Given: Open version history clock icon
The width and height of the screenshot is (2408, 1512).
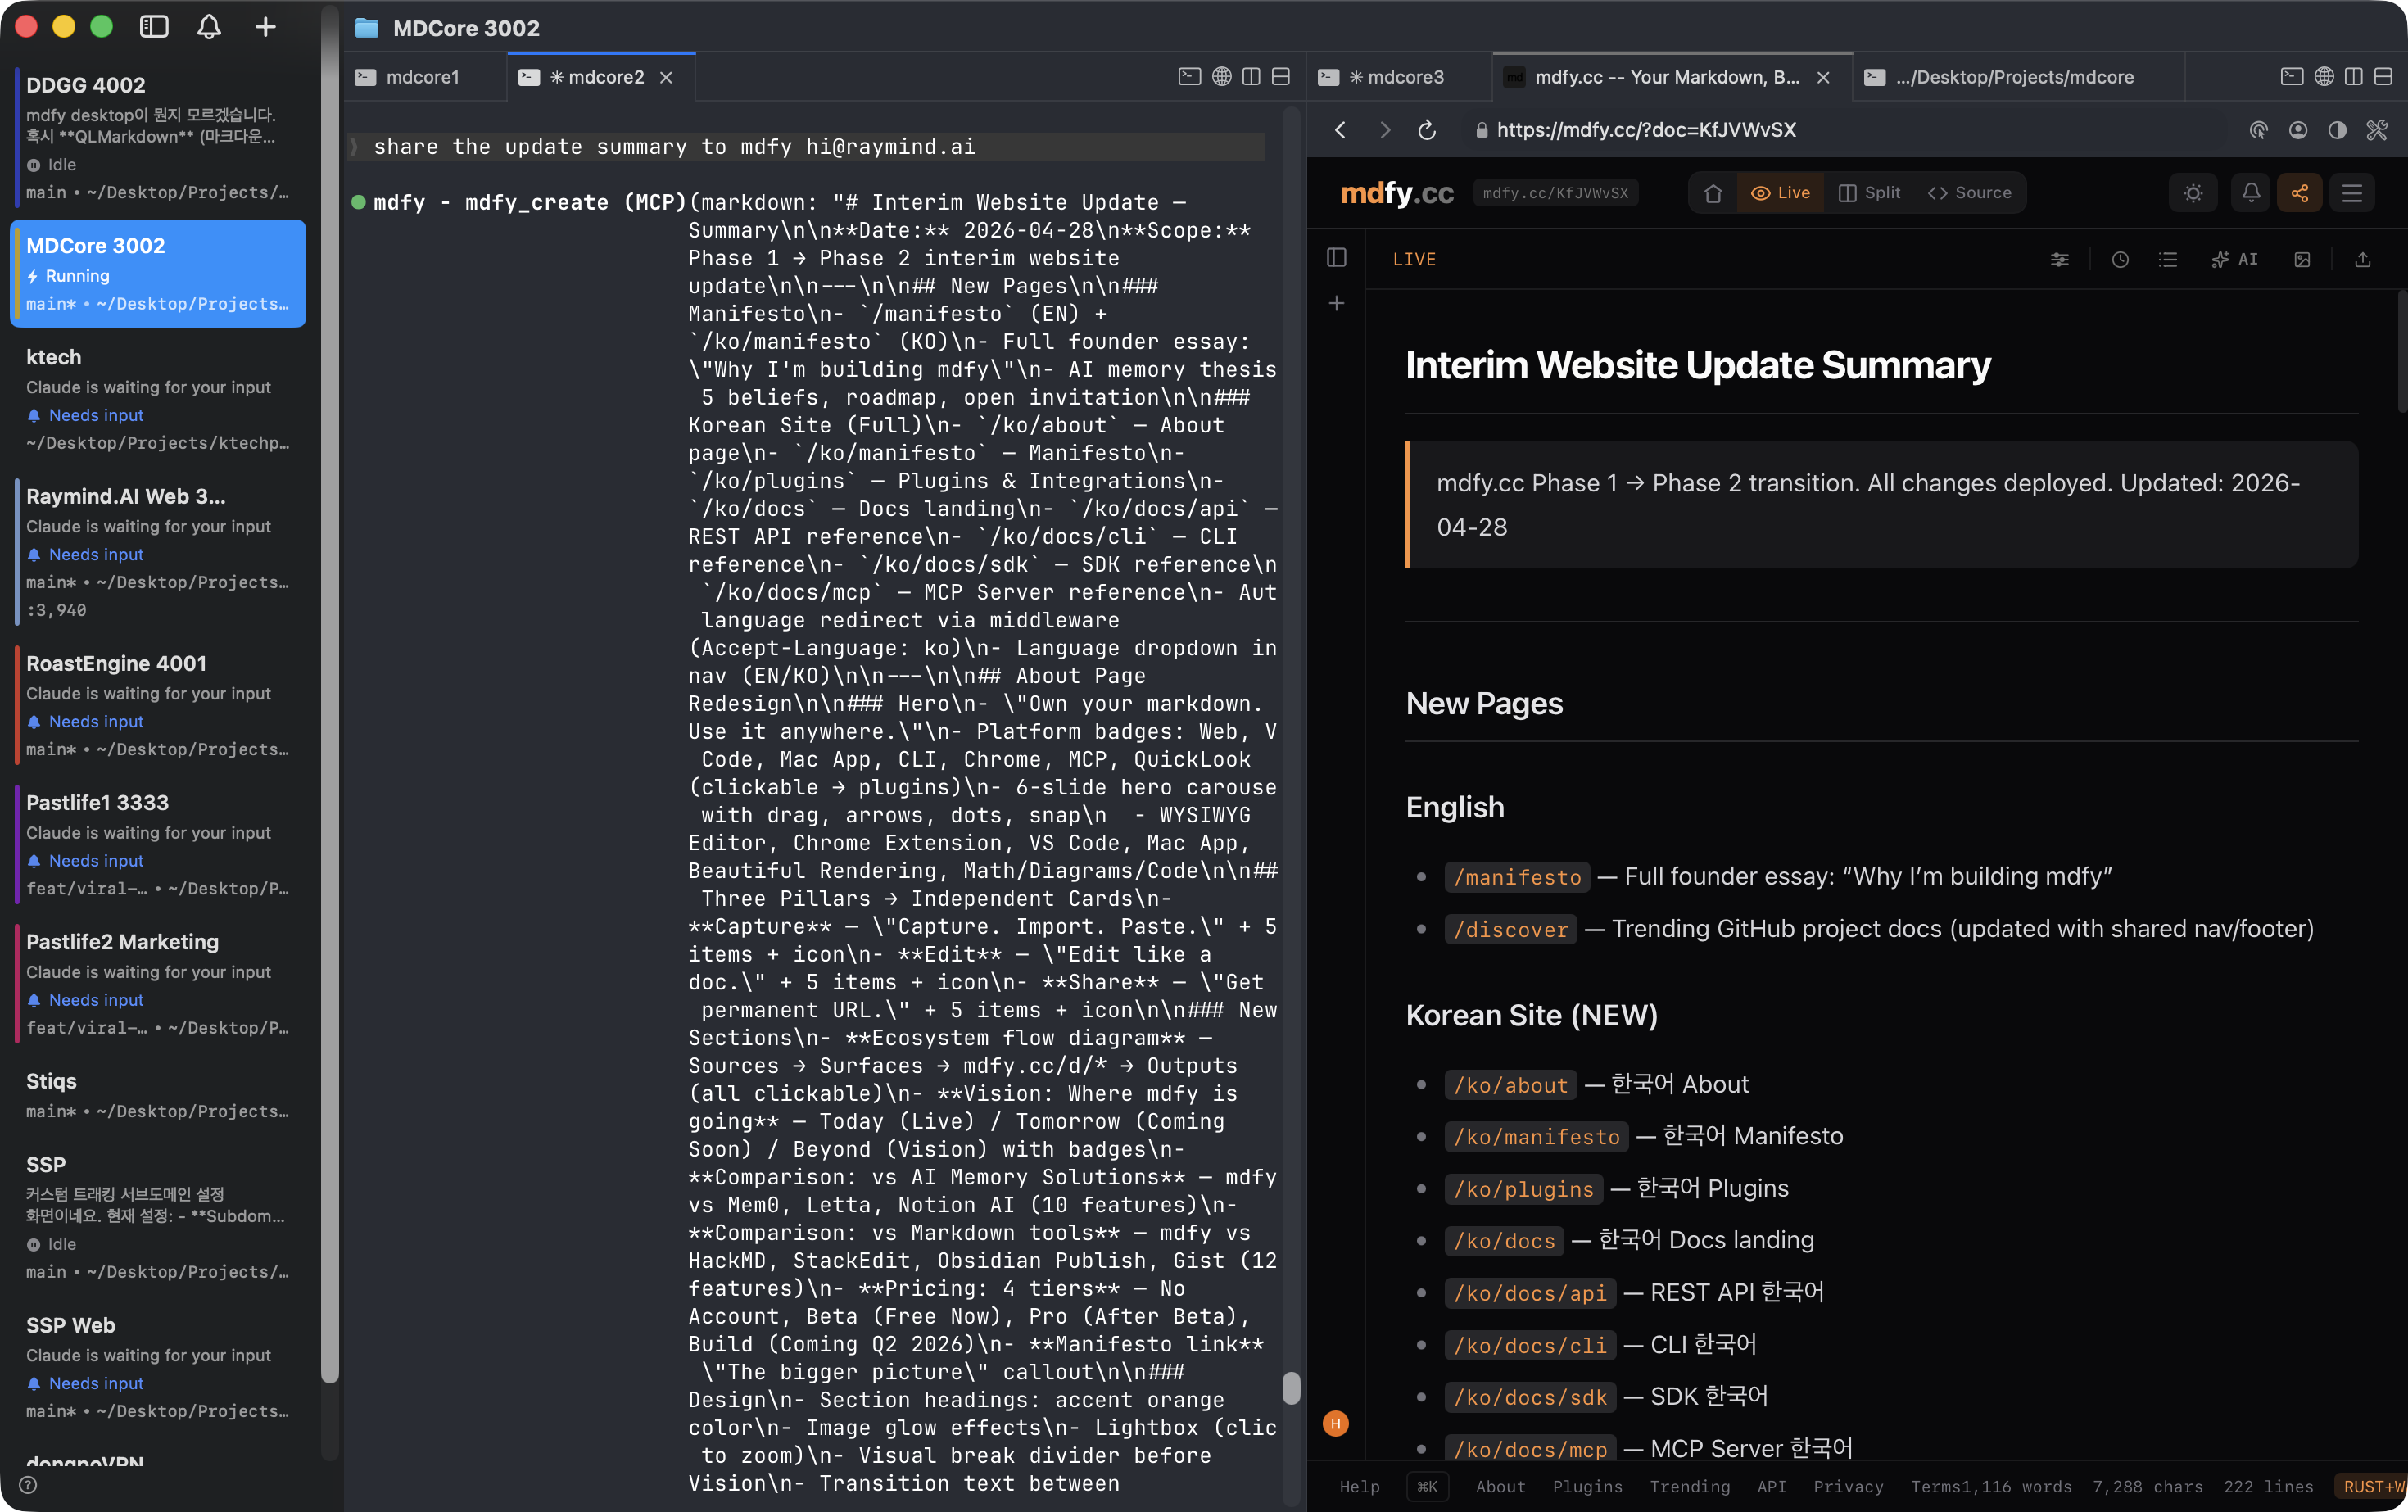Looking at the screenshot, I should (2120, 260).
